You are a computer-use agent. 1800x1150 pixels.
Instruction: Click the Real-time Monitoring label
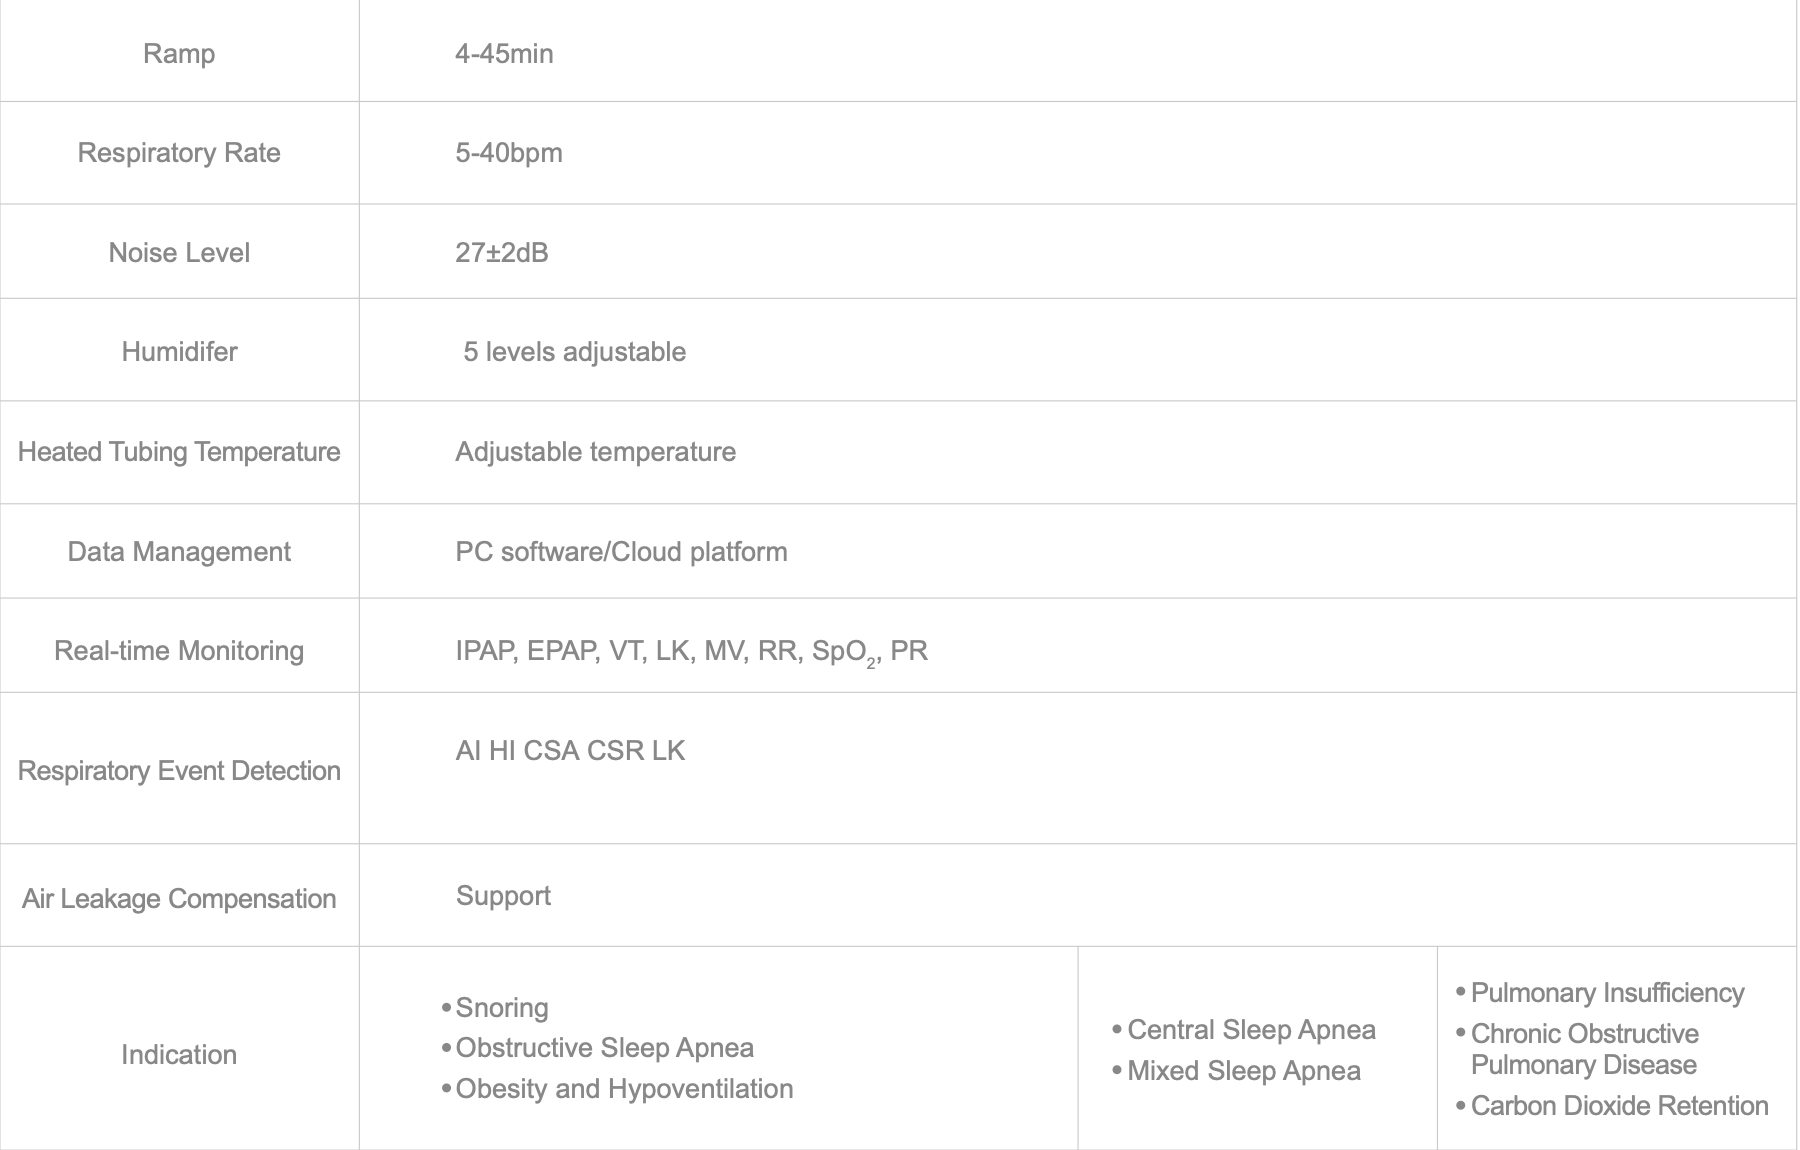coord(179,651)
